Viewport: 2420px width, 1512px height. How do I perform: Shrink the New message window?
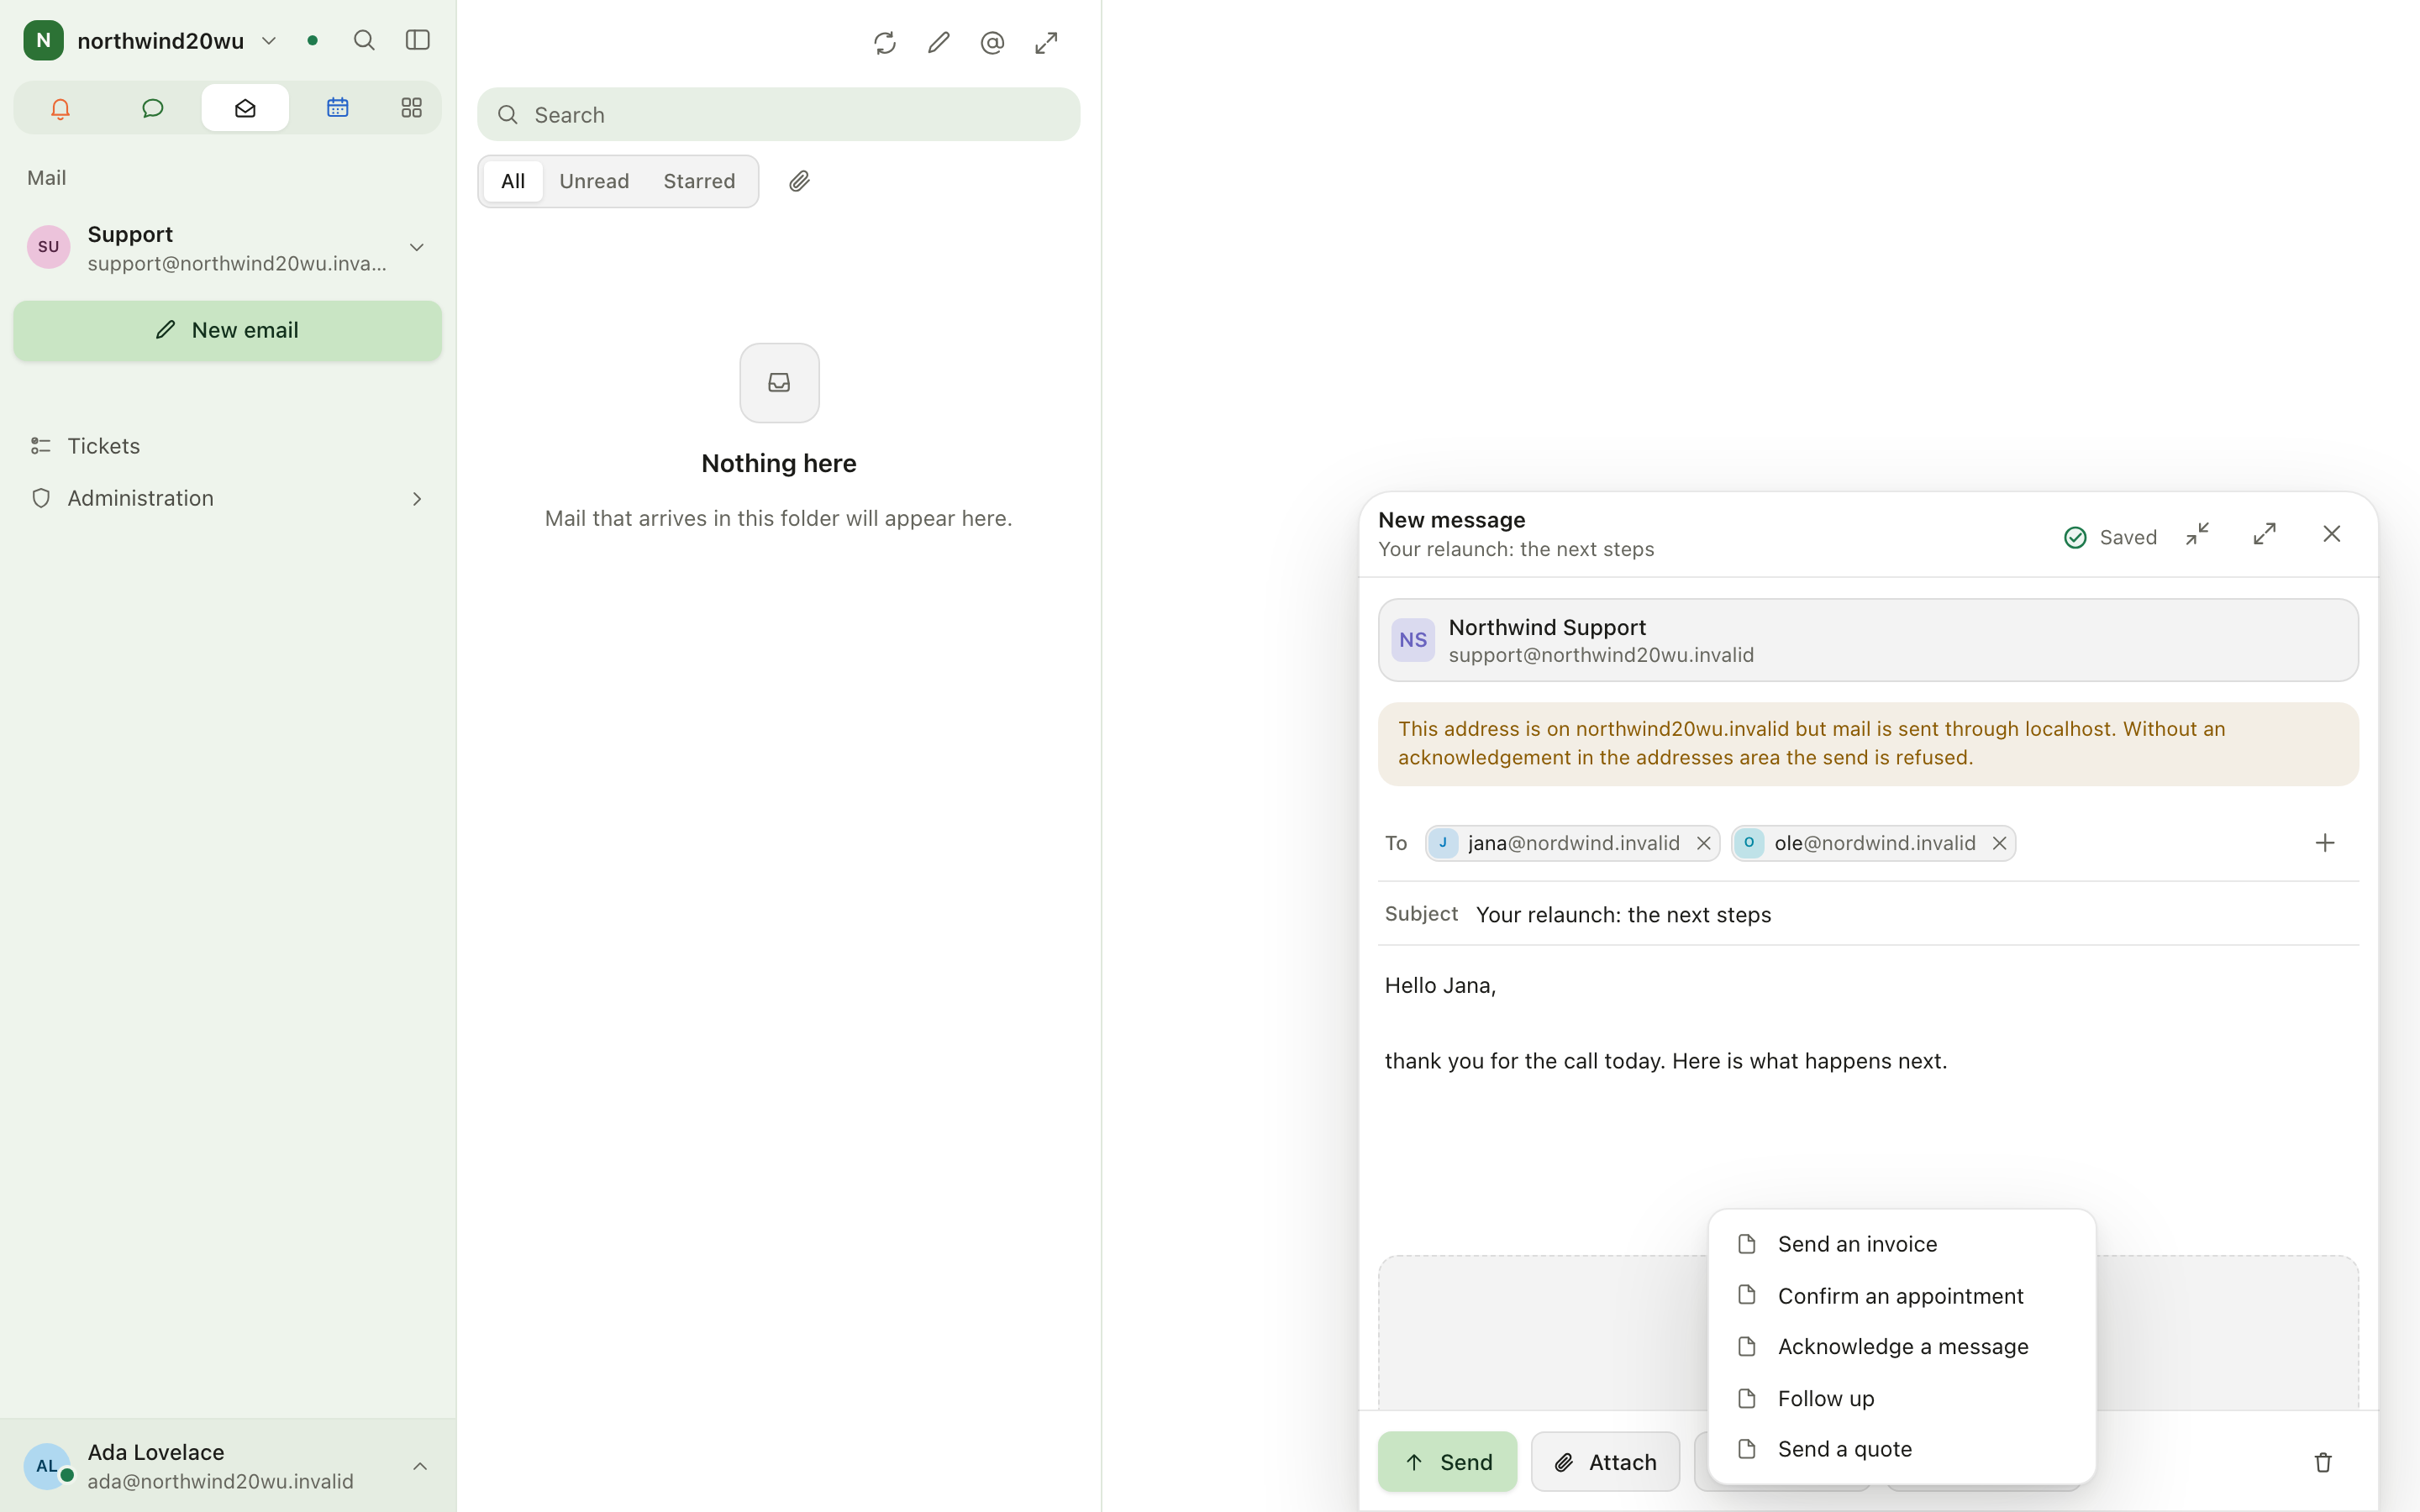[x=2197, y=534]
